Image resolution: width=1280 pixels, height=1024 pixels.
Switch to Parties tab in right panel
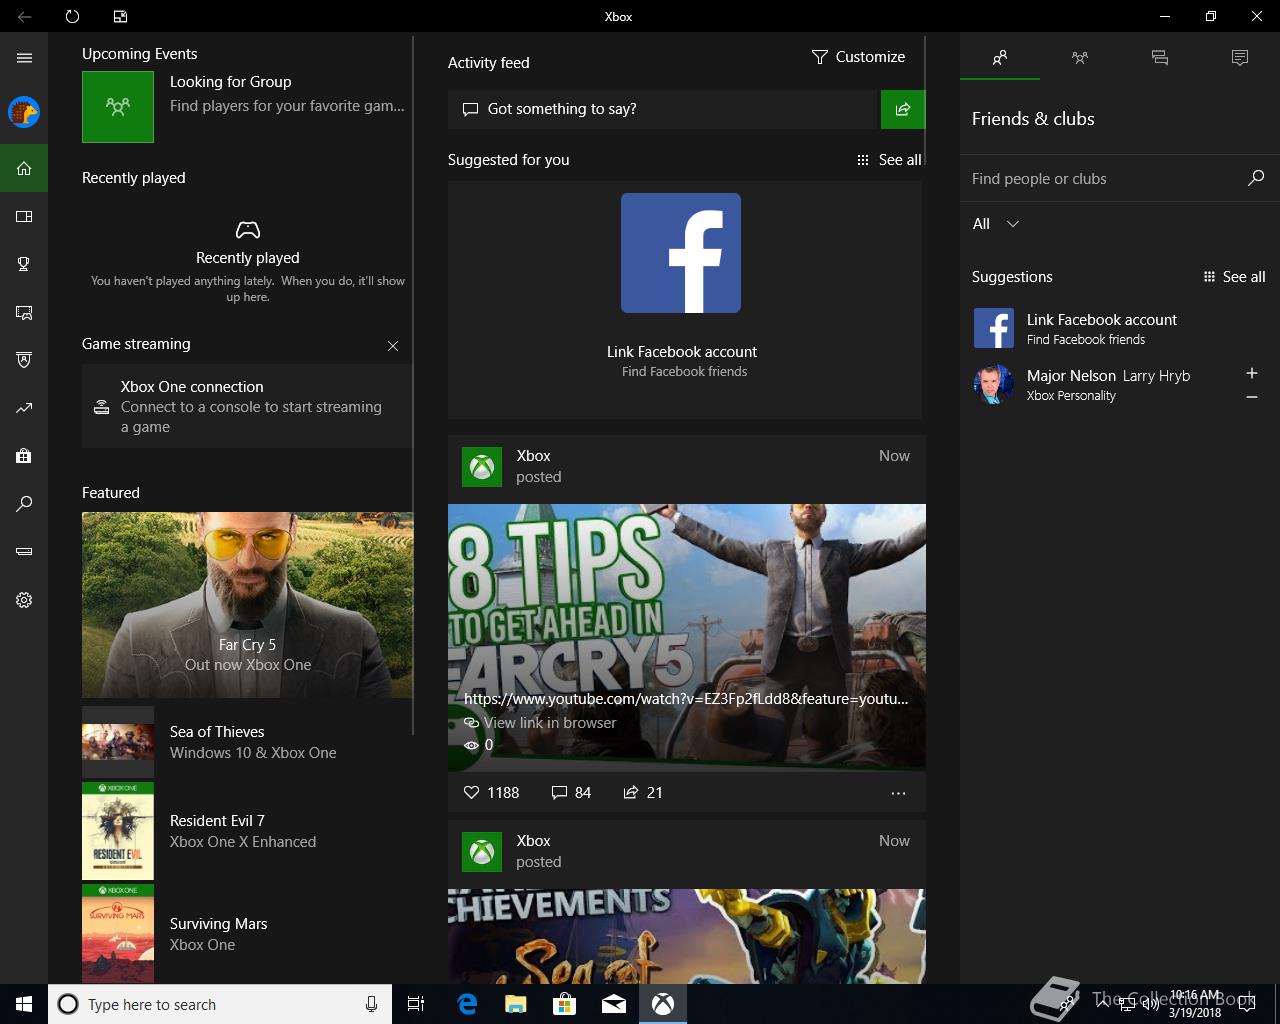click(x=1080, y=58)
